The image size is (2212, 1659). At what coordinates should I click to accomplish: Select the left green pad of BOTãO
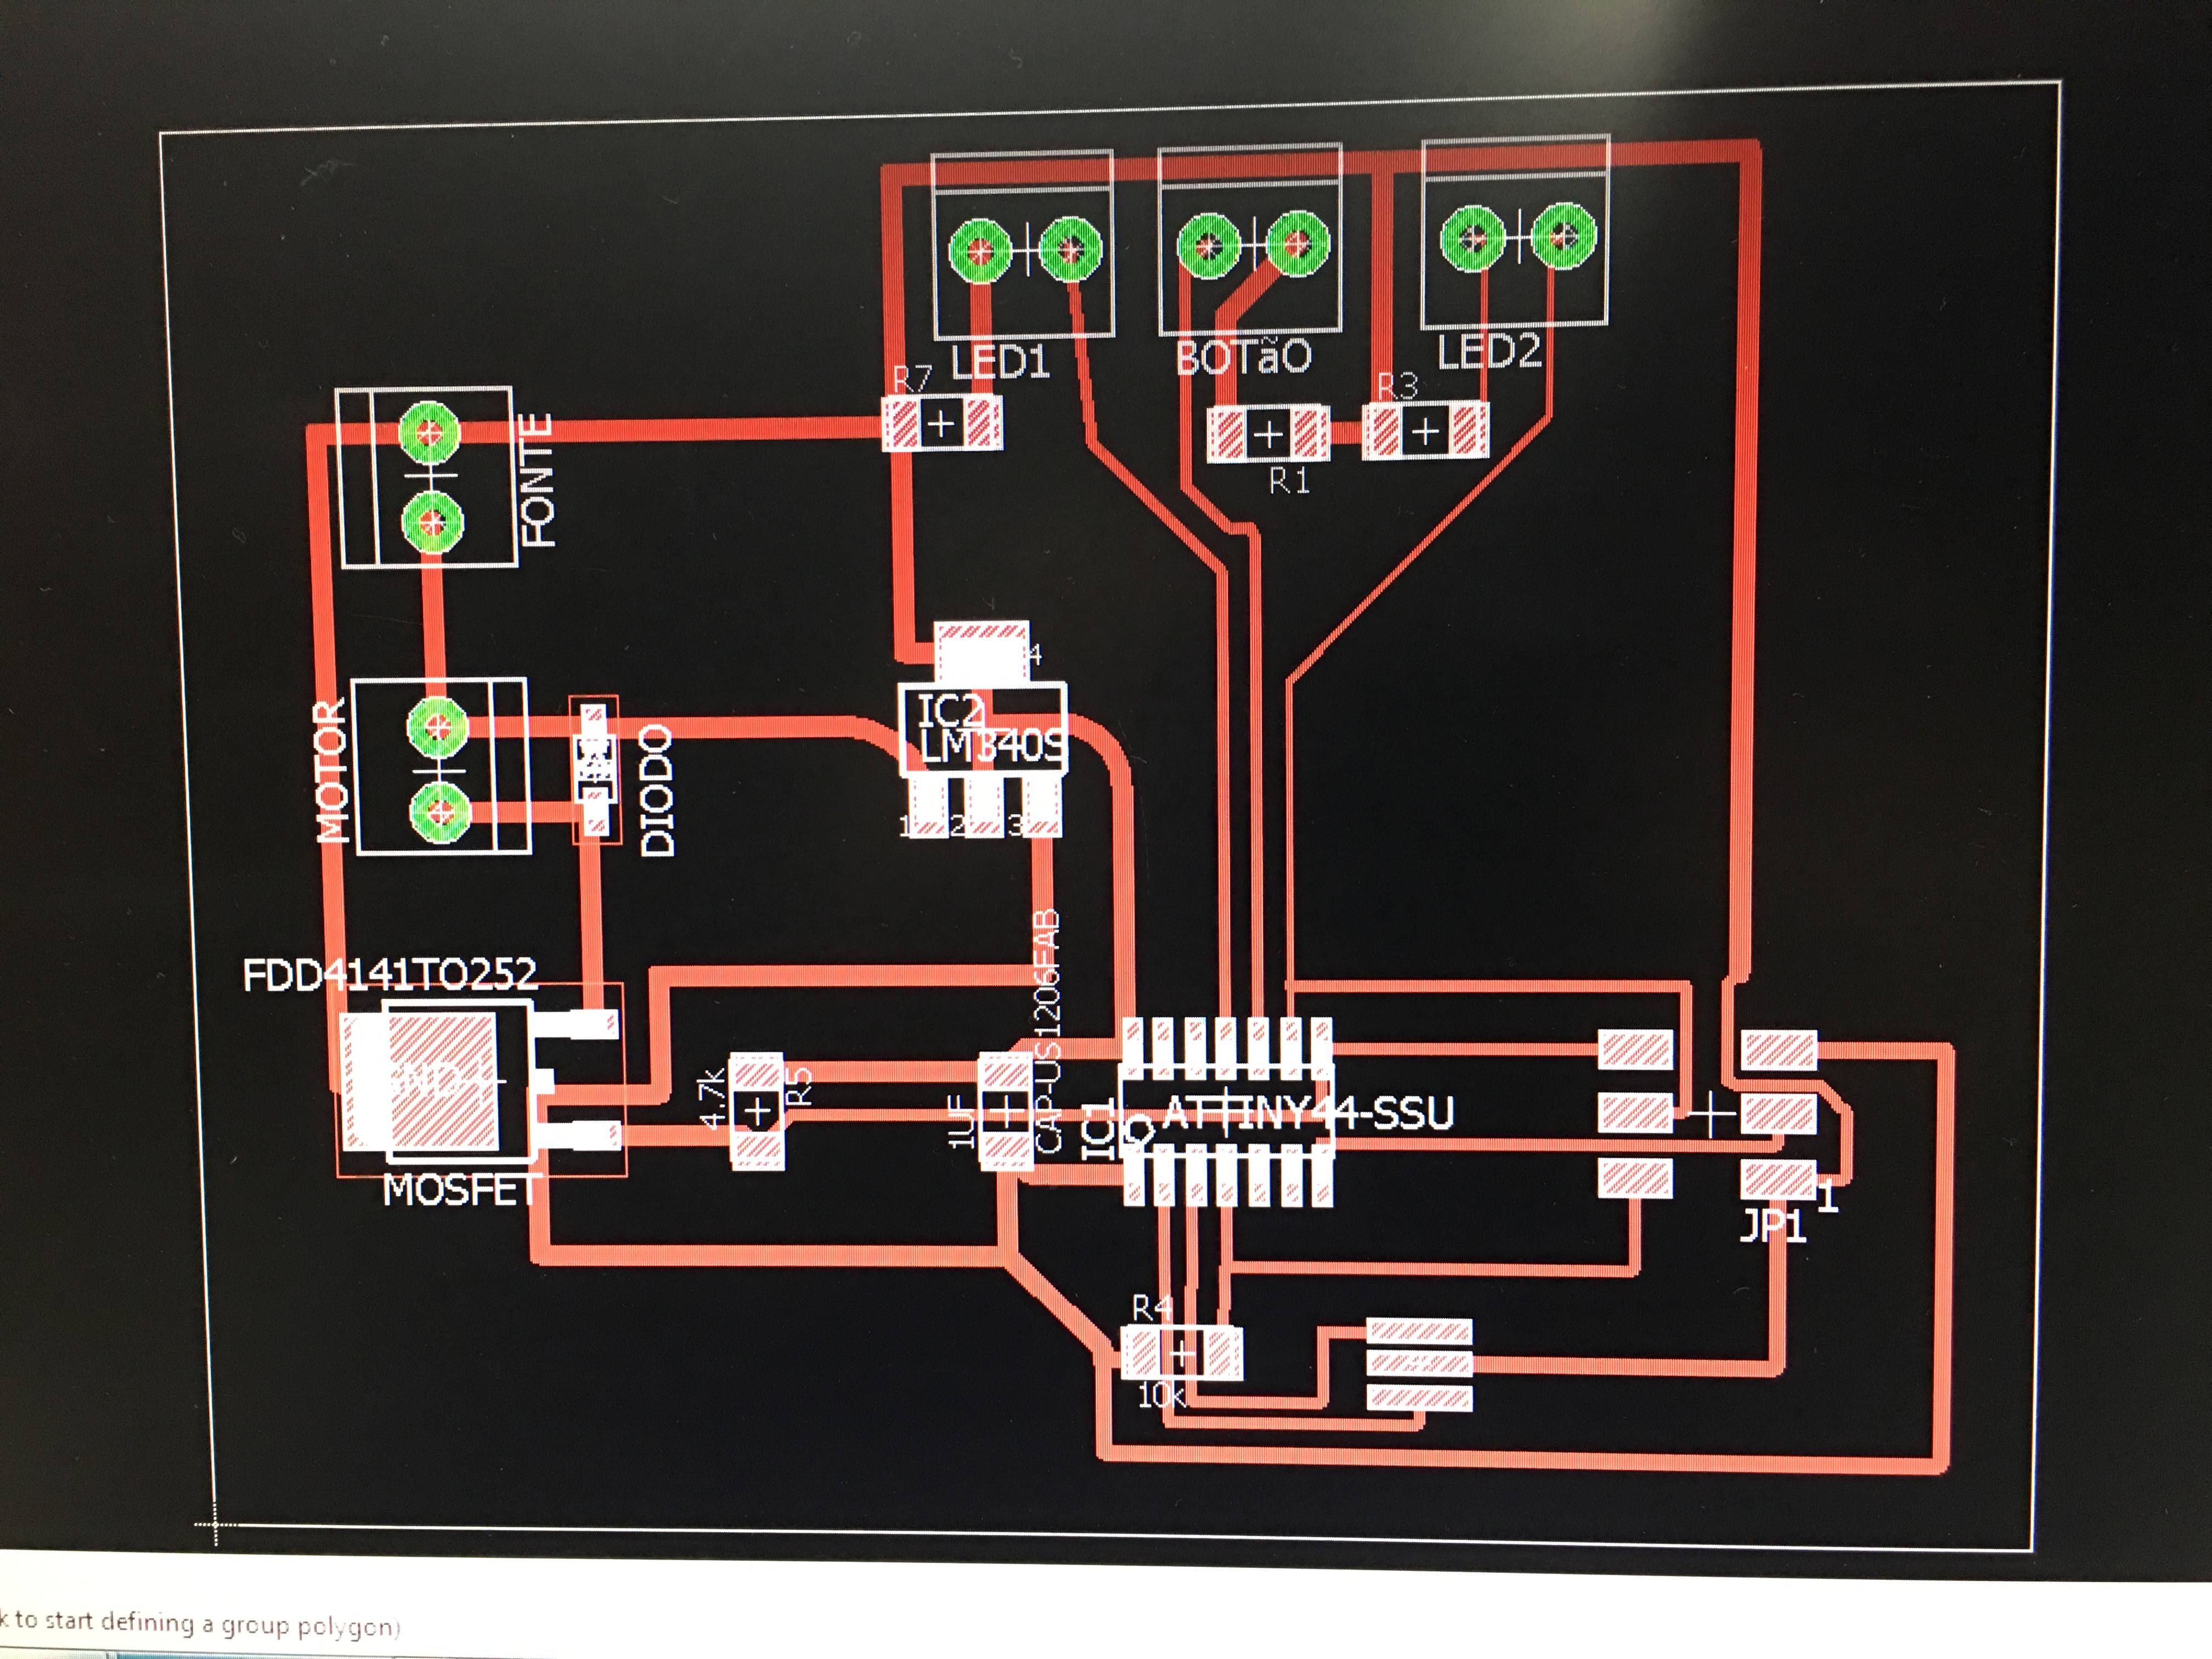click(1209, 245)
